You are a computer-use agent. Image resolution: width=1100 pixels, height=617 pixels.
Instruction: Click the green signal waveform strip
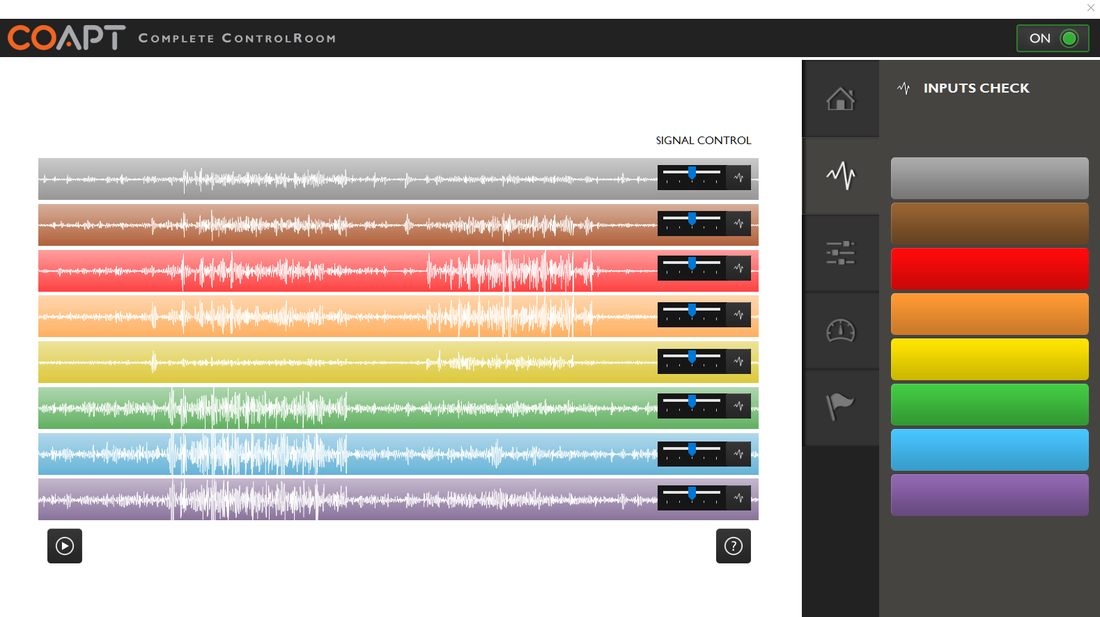(x=340, y=407)
